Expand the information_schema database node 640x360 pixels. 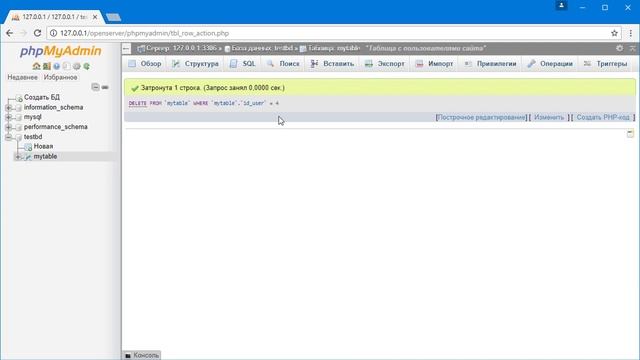coord(9,107)
